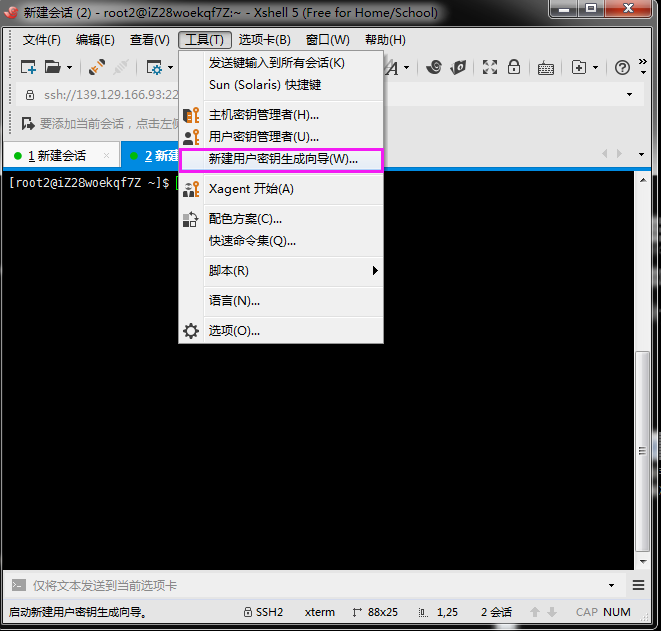Click SSH2 lock status indicator
Screen dimensions: 661x631
pyautogui.click(x=263, y=612)
